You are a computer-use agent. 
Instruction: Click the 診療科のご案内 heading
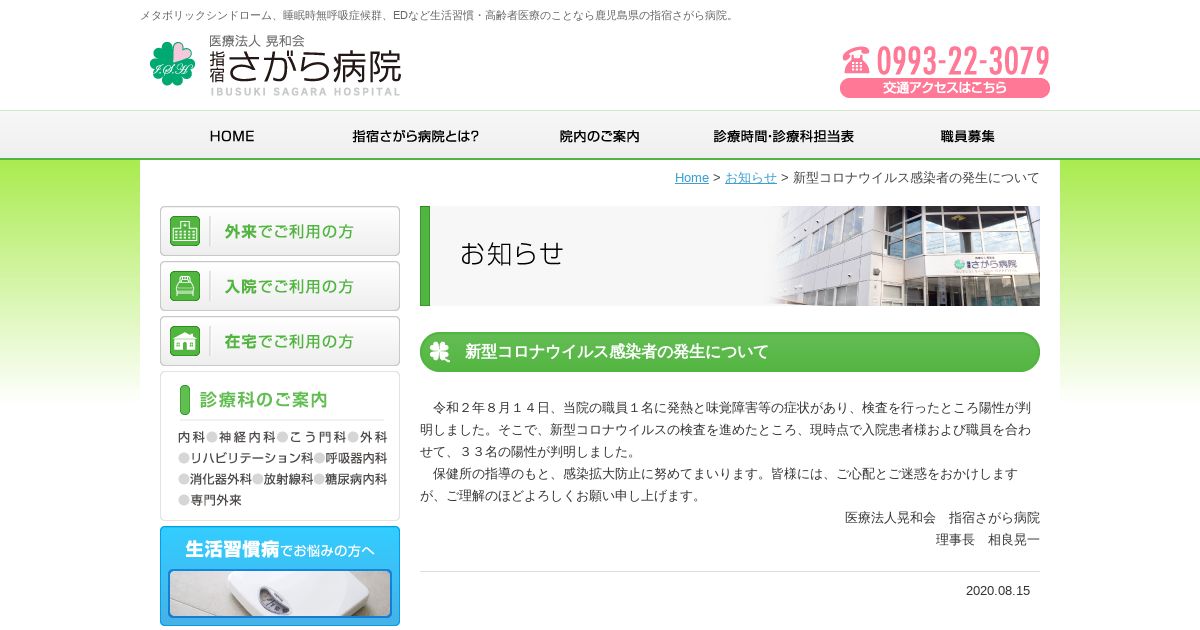click(x=264, y=400)
